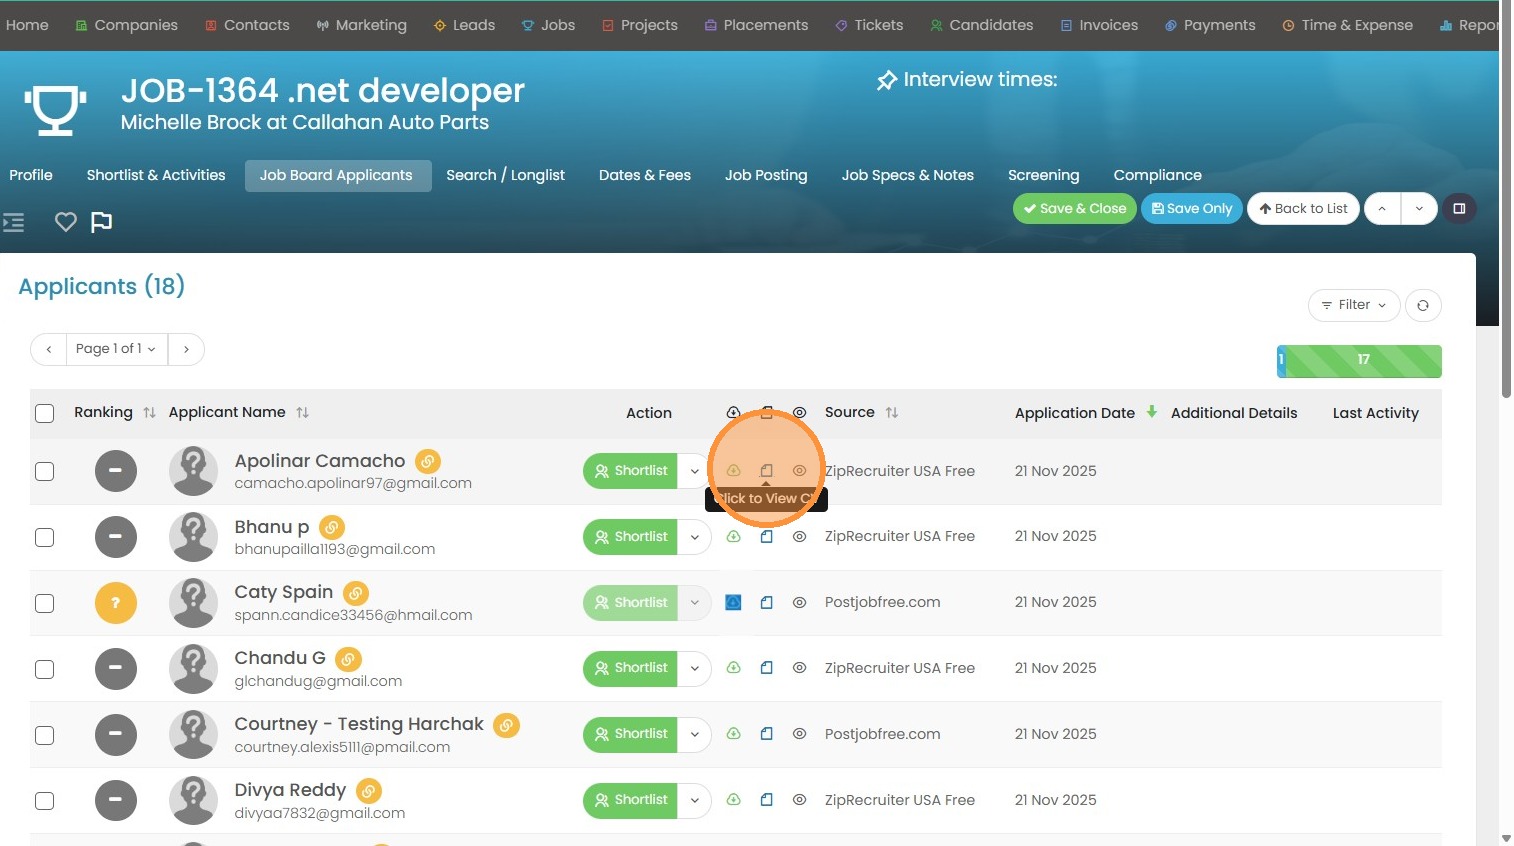
Task: Open document icon for Divya Reddy
Action: 766,800
